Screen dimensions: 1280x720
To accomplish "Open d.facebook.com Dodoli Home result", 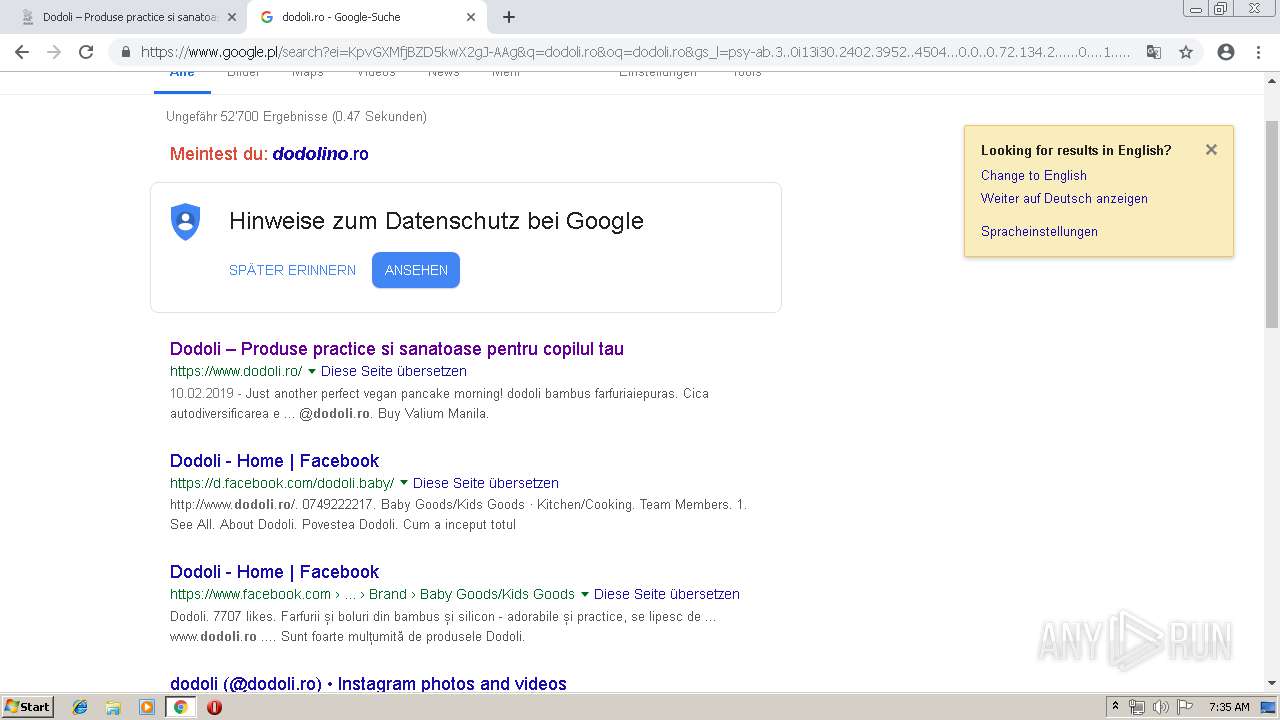I will coord(274,461).
